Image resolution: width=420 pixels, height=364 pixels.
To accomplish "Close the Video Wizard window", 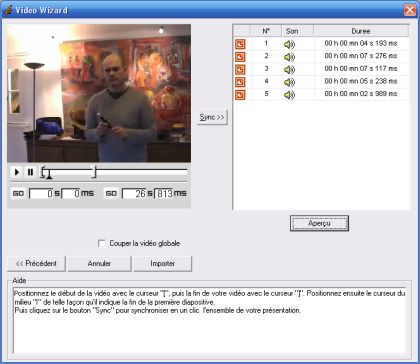I will (410, 10).
